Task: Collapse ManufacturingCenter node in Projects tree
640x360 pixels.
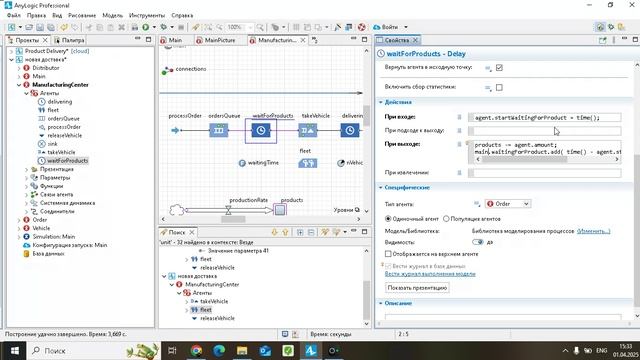Action: pos(19,85)
